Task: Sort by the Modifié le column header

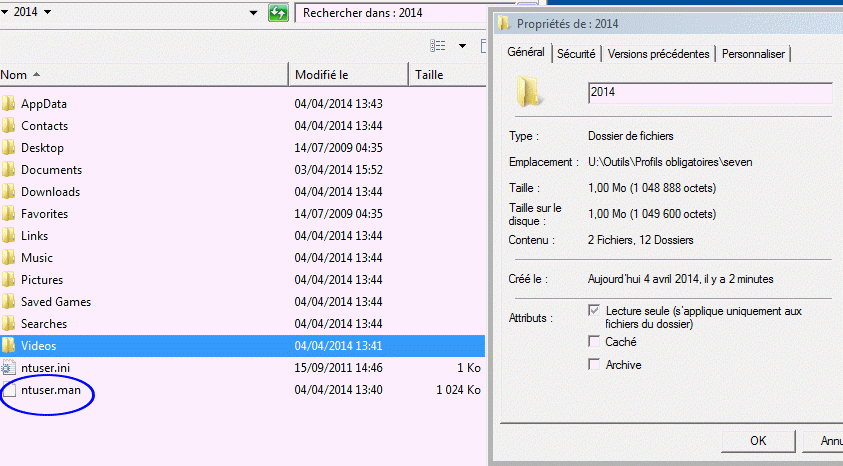Action: (x=349, y=75)
